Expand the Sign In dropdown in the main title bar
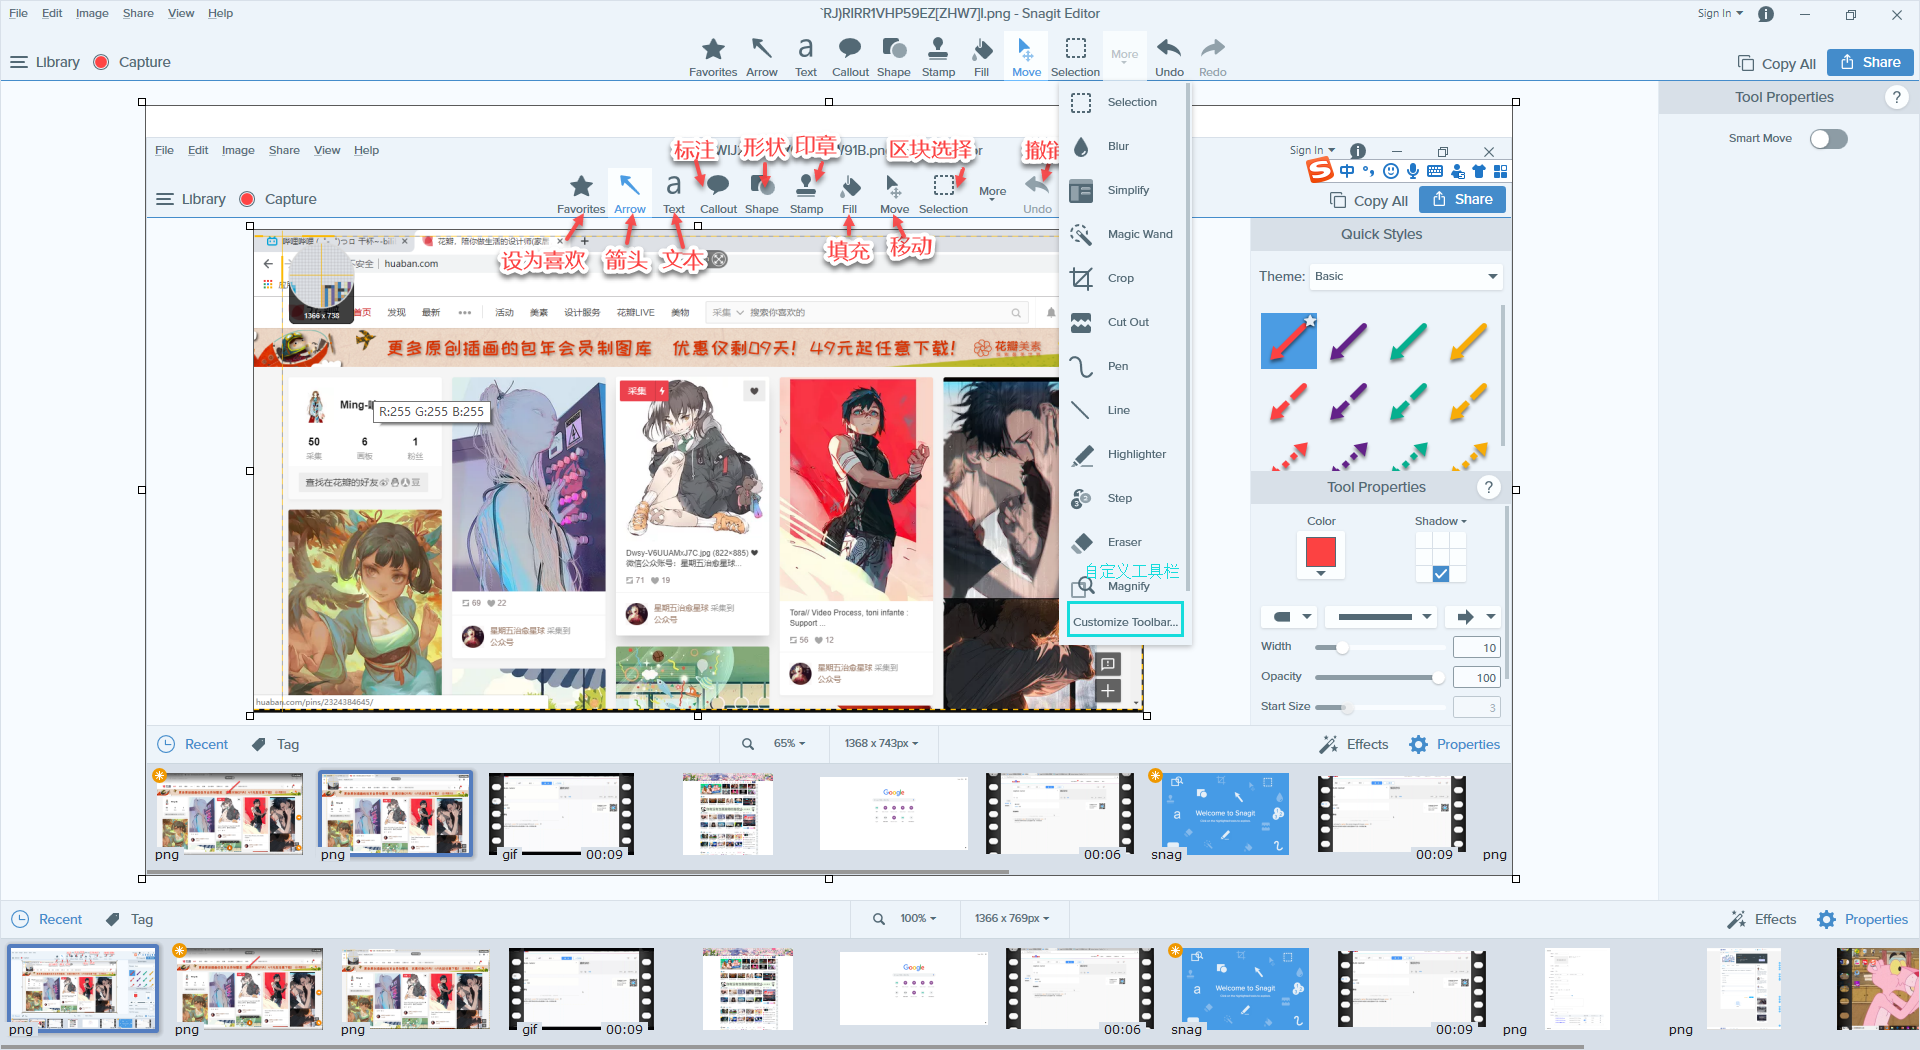The image size is (1920, 1050). (1720, 13)
